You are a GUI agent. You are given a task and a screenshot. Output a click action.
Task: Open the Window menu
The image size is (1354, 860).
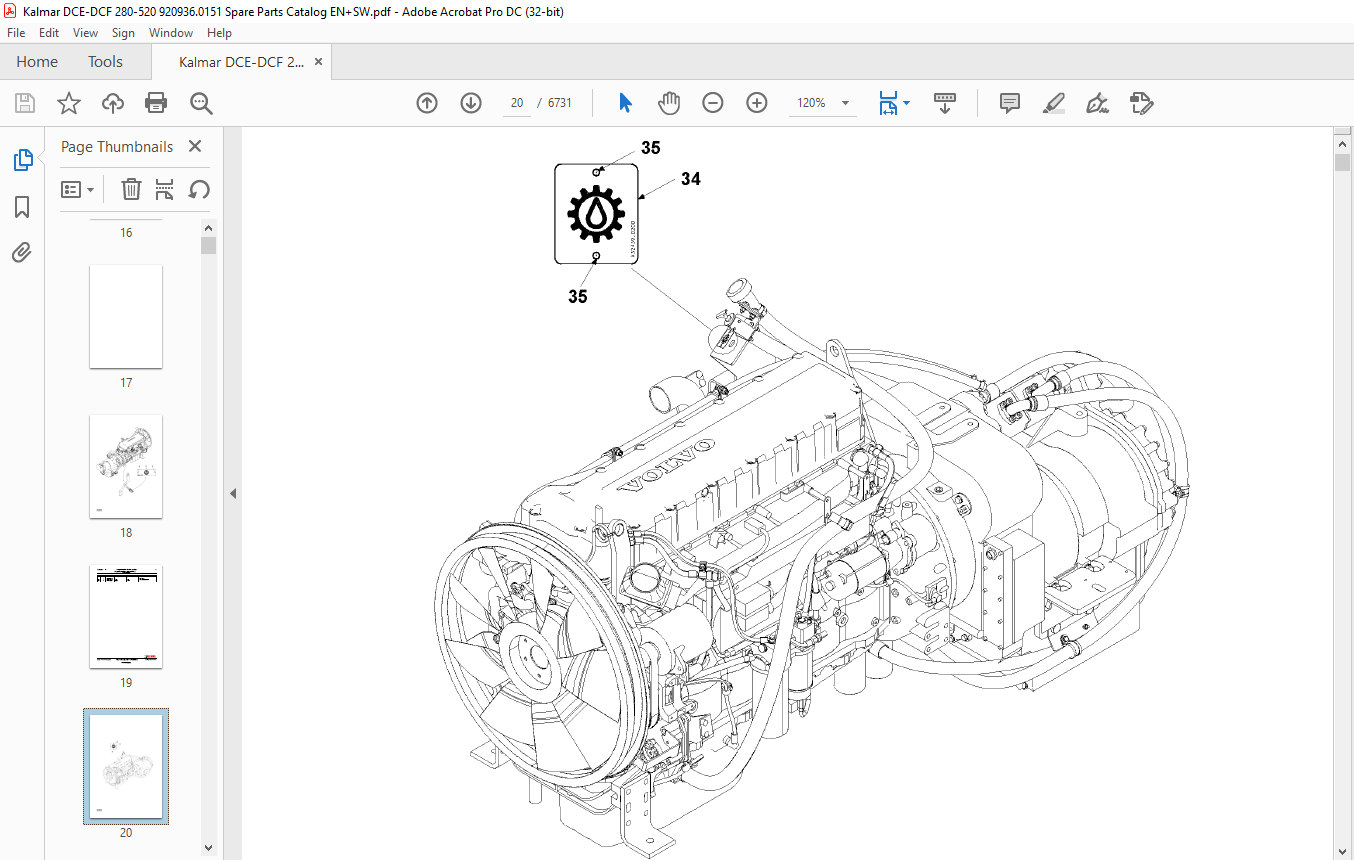(x=171, y=33)
